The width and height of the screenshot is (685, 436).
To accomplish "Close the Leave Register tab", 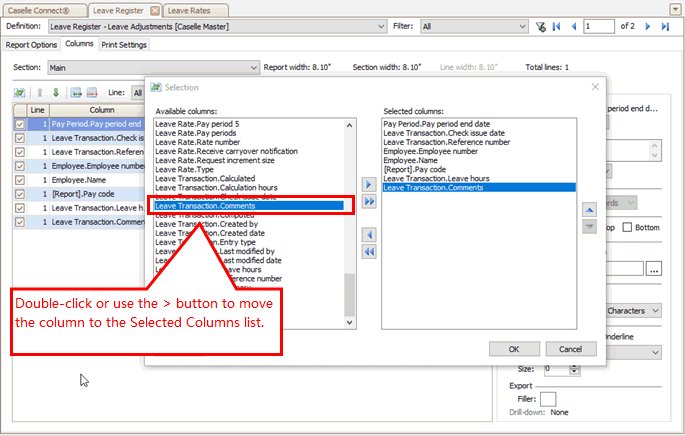I will [155, 9].
